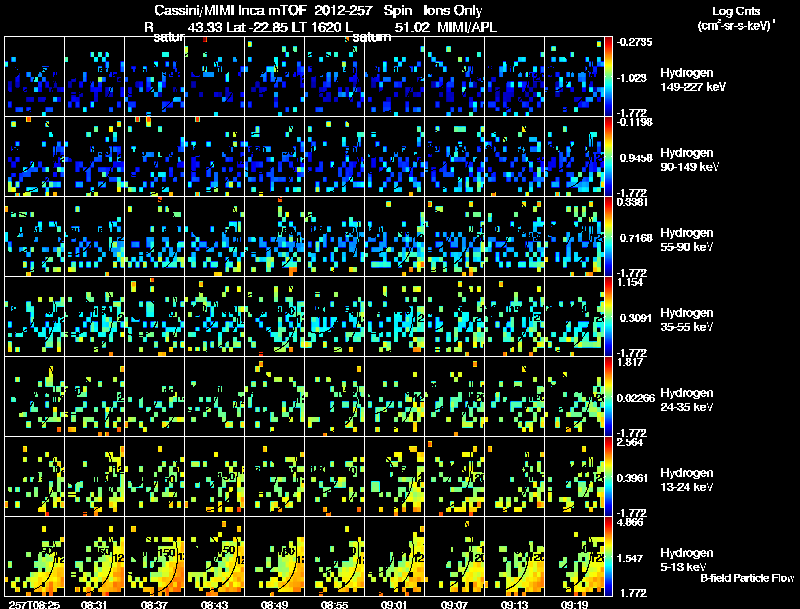Image resolution: width=800 pixels, height=609 pixels.
Task: Open the 149-227 keV panel at 257T08:25
Action: pos(34,77)
